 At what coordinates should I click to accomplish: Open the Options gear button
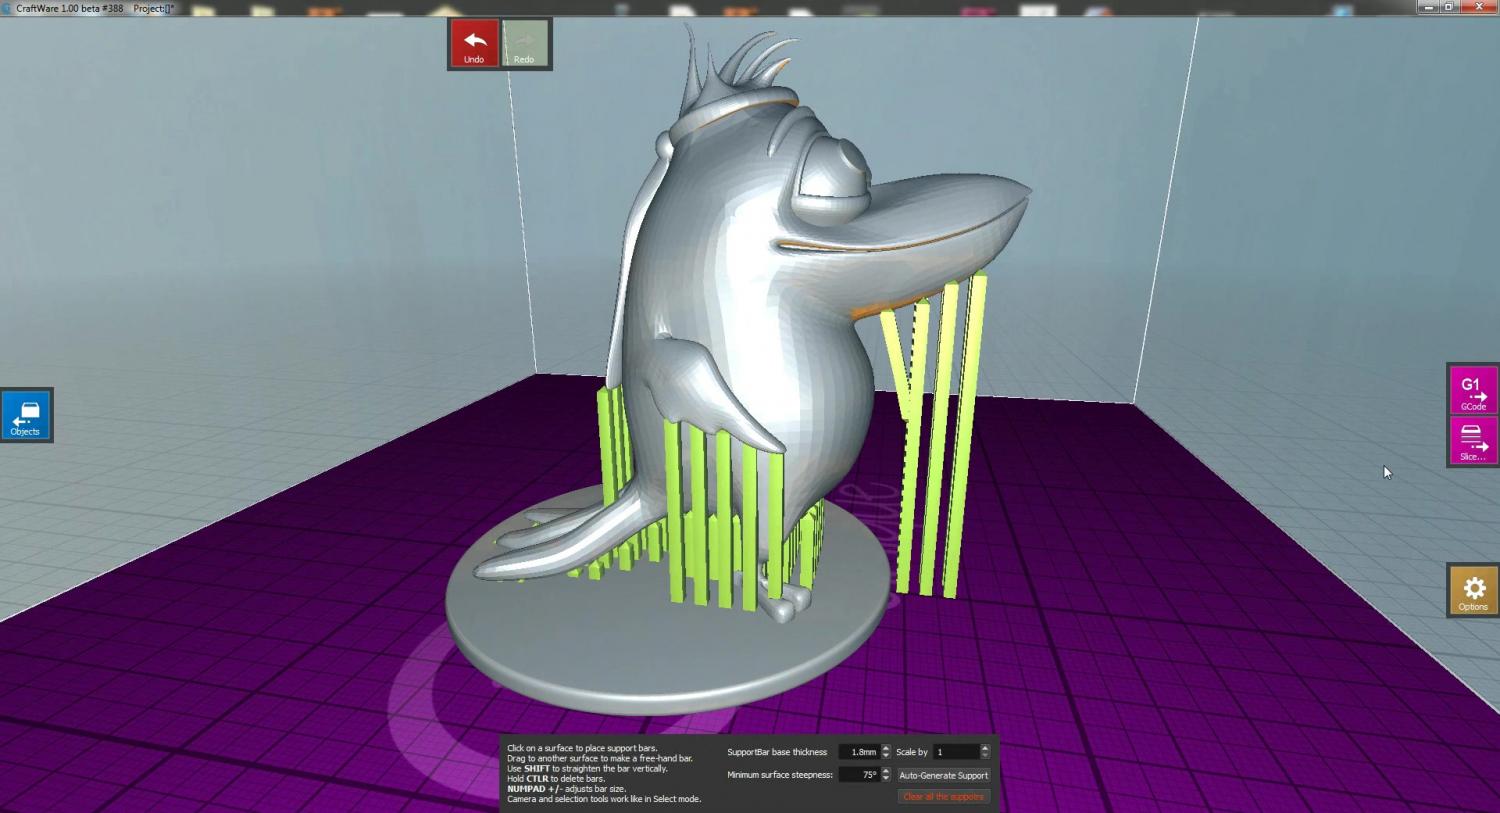pyautogui.click(x=1473, y=590)
